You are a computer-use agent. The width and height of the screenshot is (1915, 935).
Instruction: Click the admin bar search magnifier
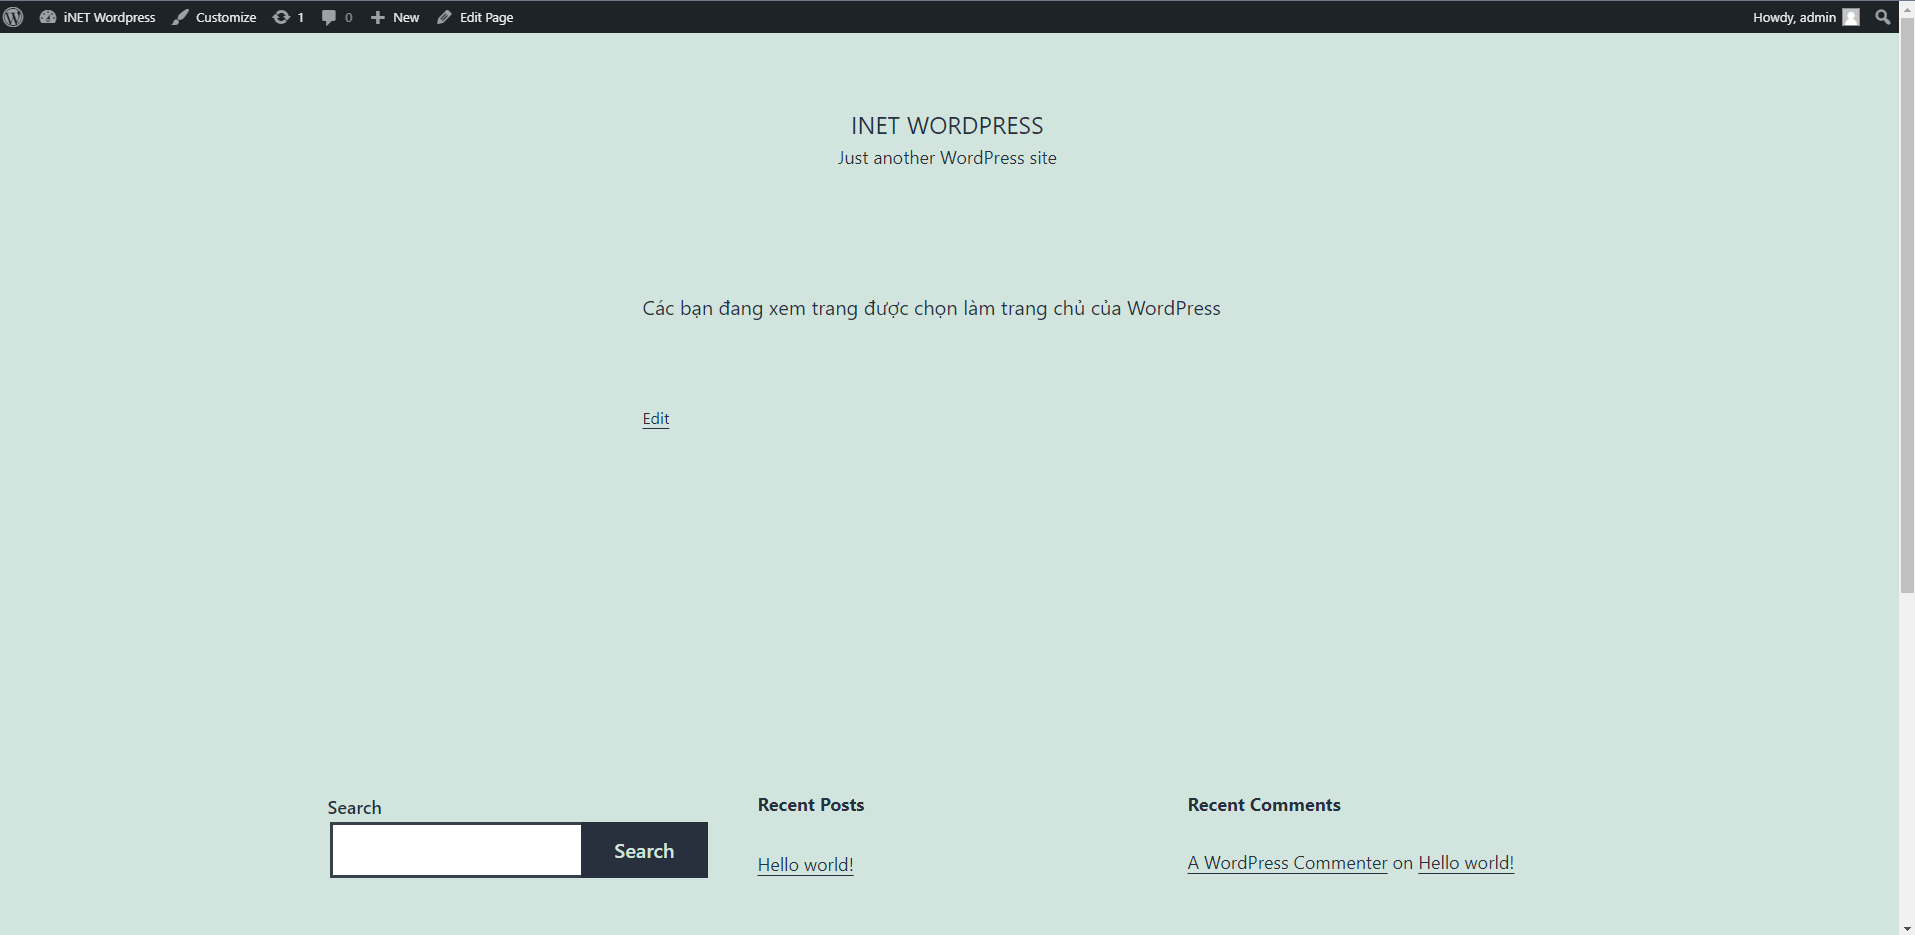coord(1883,17)
